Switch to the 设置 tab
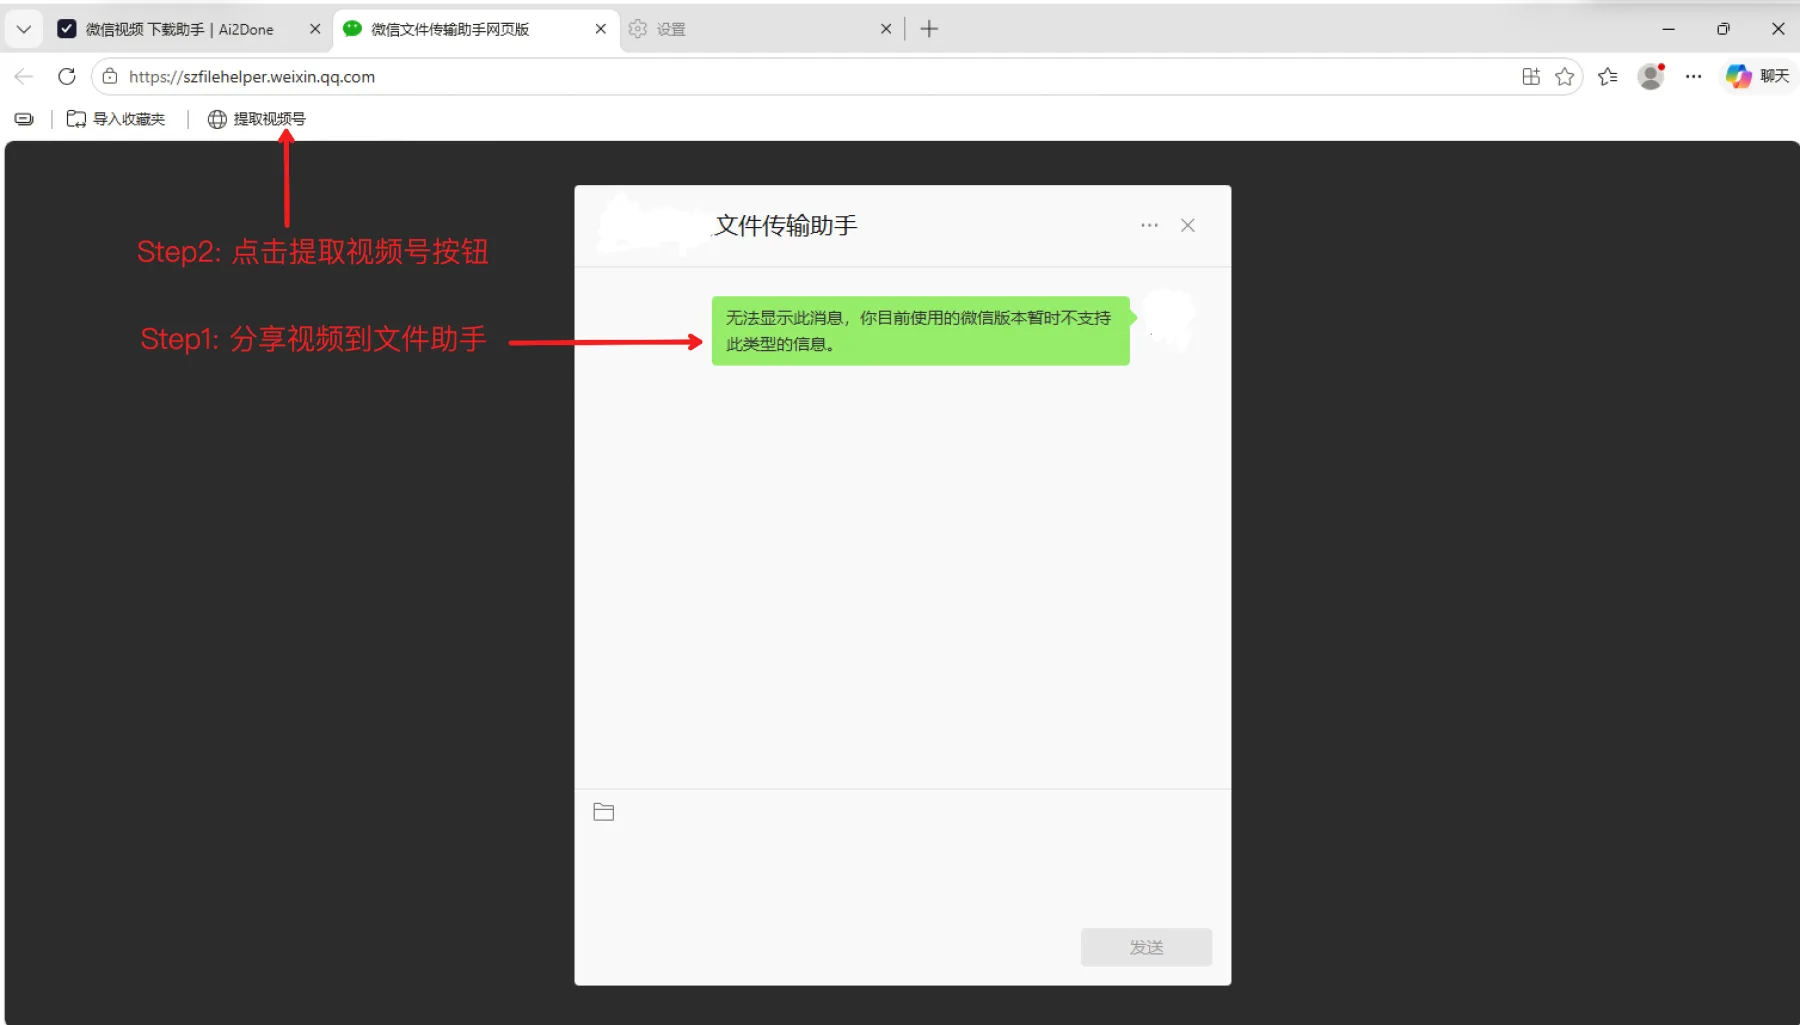The height and width of the screenshot is (1025, 1800). point(670,29)
